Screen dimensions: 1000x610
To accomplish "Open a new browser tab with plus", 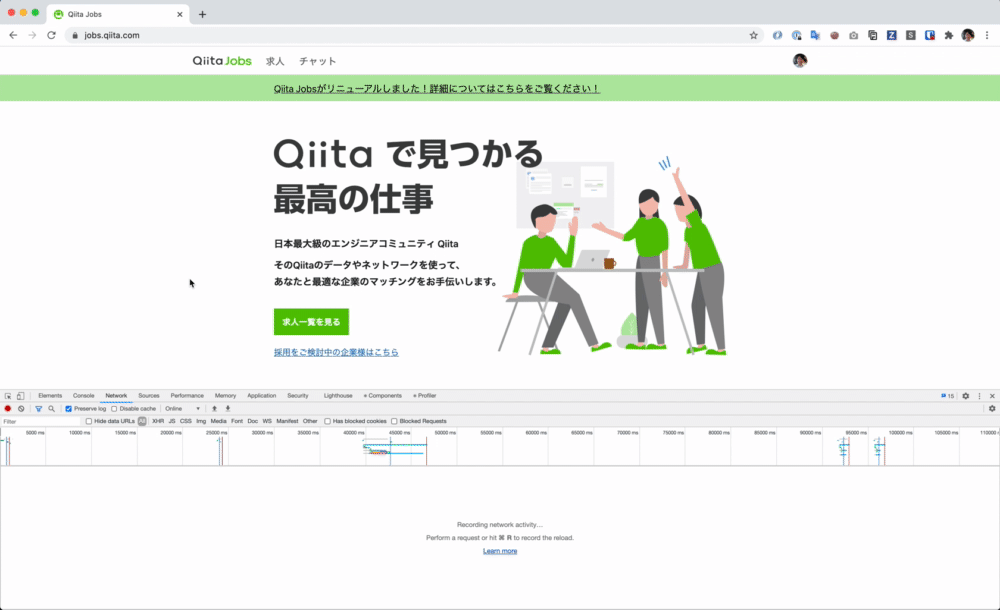I will [202, 14].
